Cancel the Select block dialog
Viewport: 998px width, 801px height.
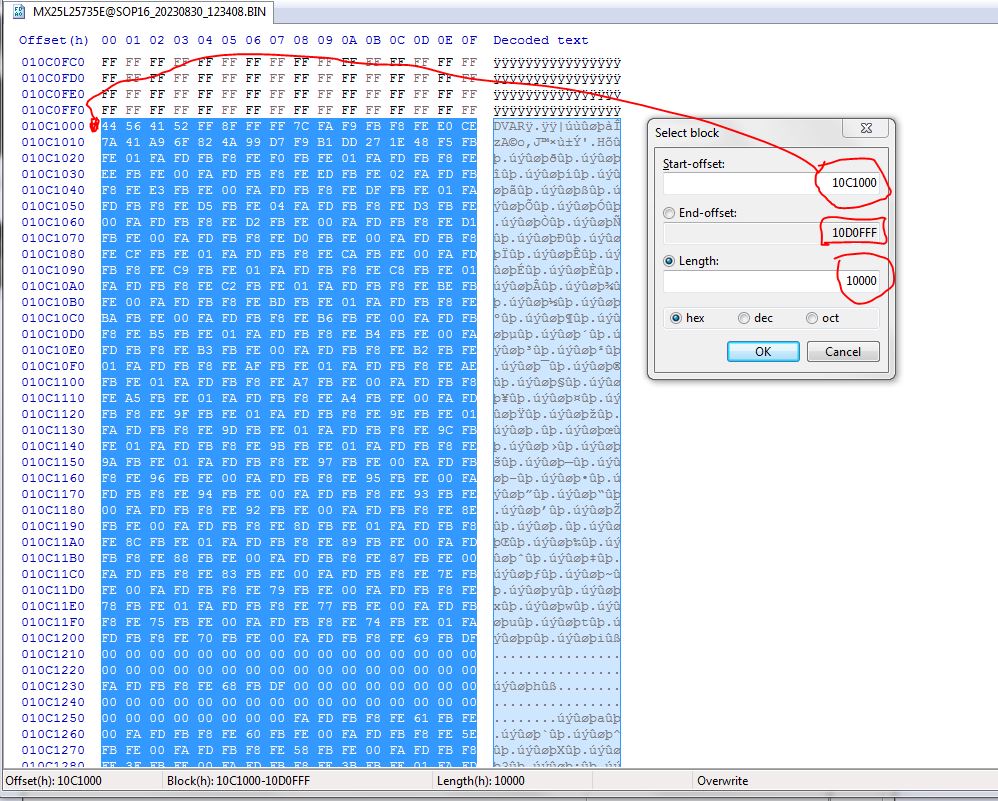pos(843,351)
